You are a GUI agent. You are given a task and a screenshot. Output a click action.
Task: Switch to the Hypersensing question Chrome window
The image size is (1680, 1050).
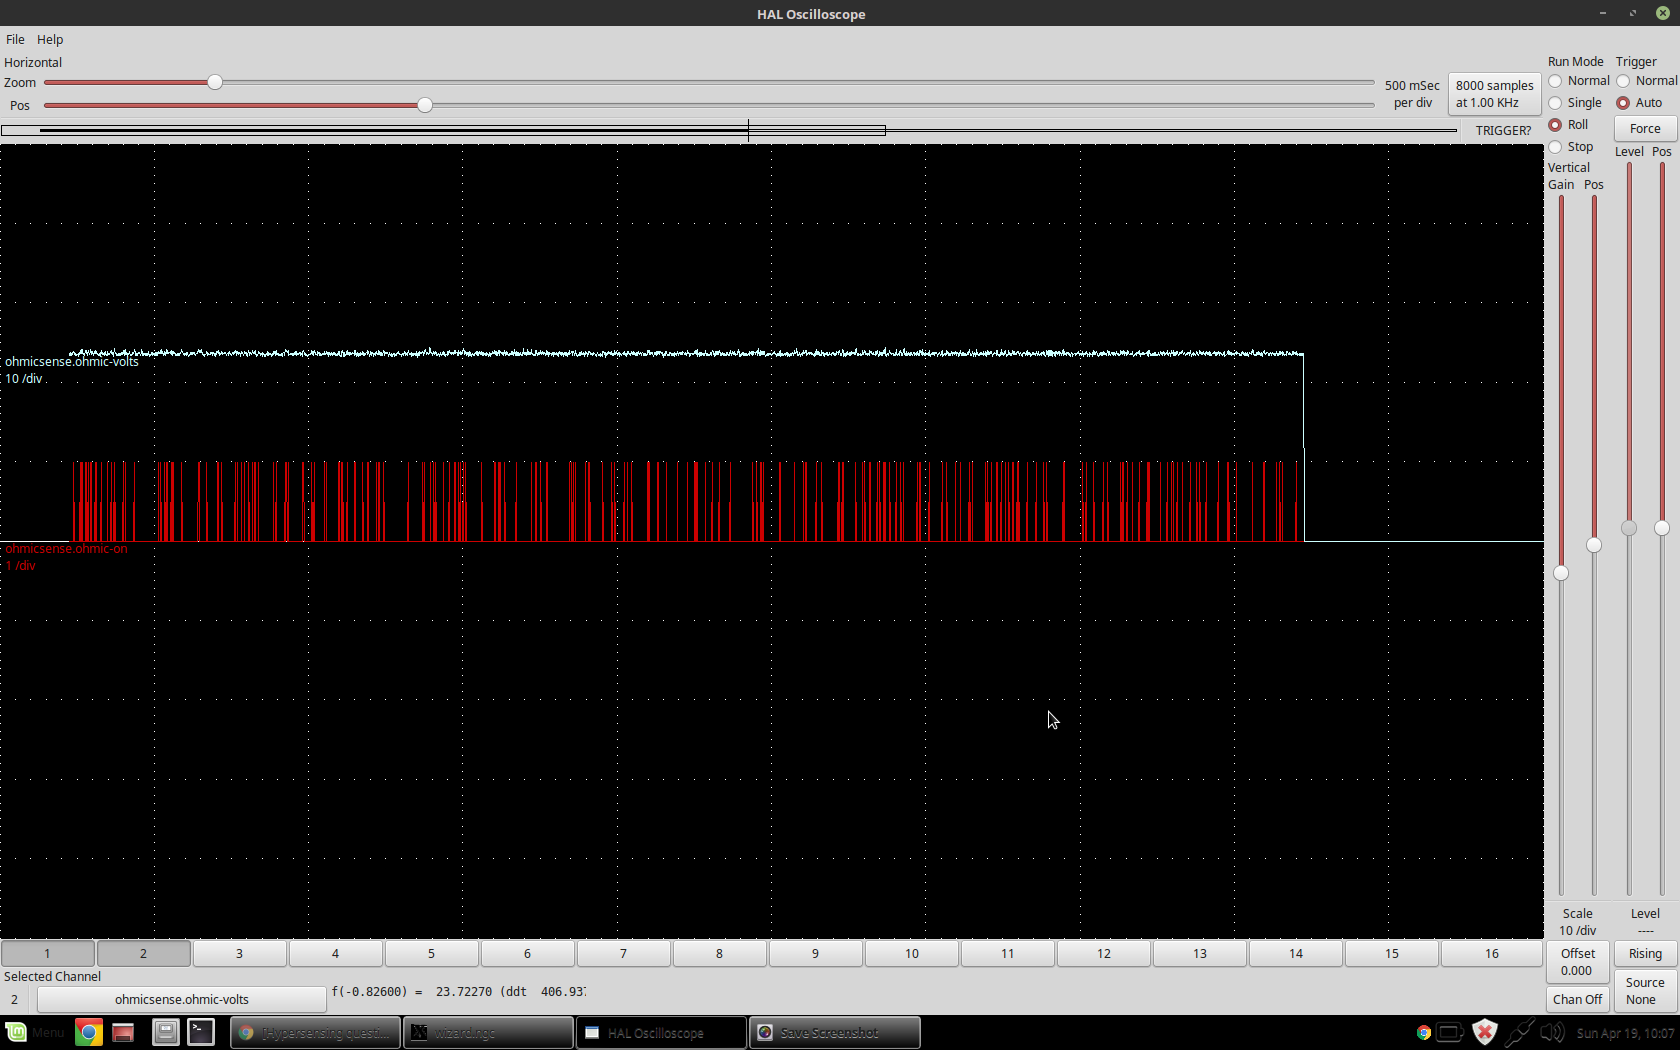(316, 1032)
